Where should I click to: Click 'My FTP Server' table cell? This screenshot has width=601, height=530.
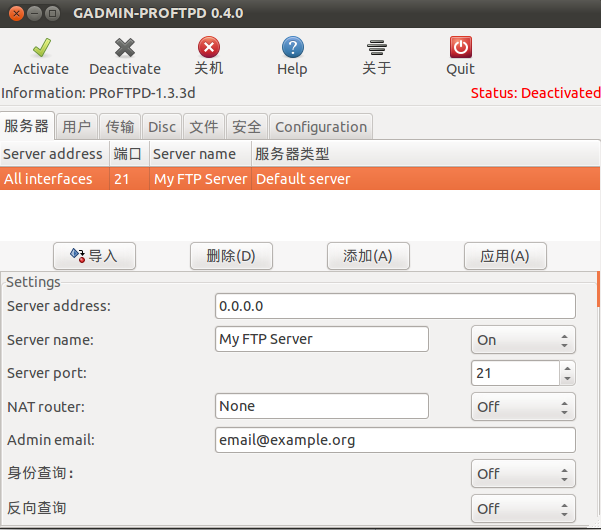(200, 179)
